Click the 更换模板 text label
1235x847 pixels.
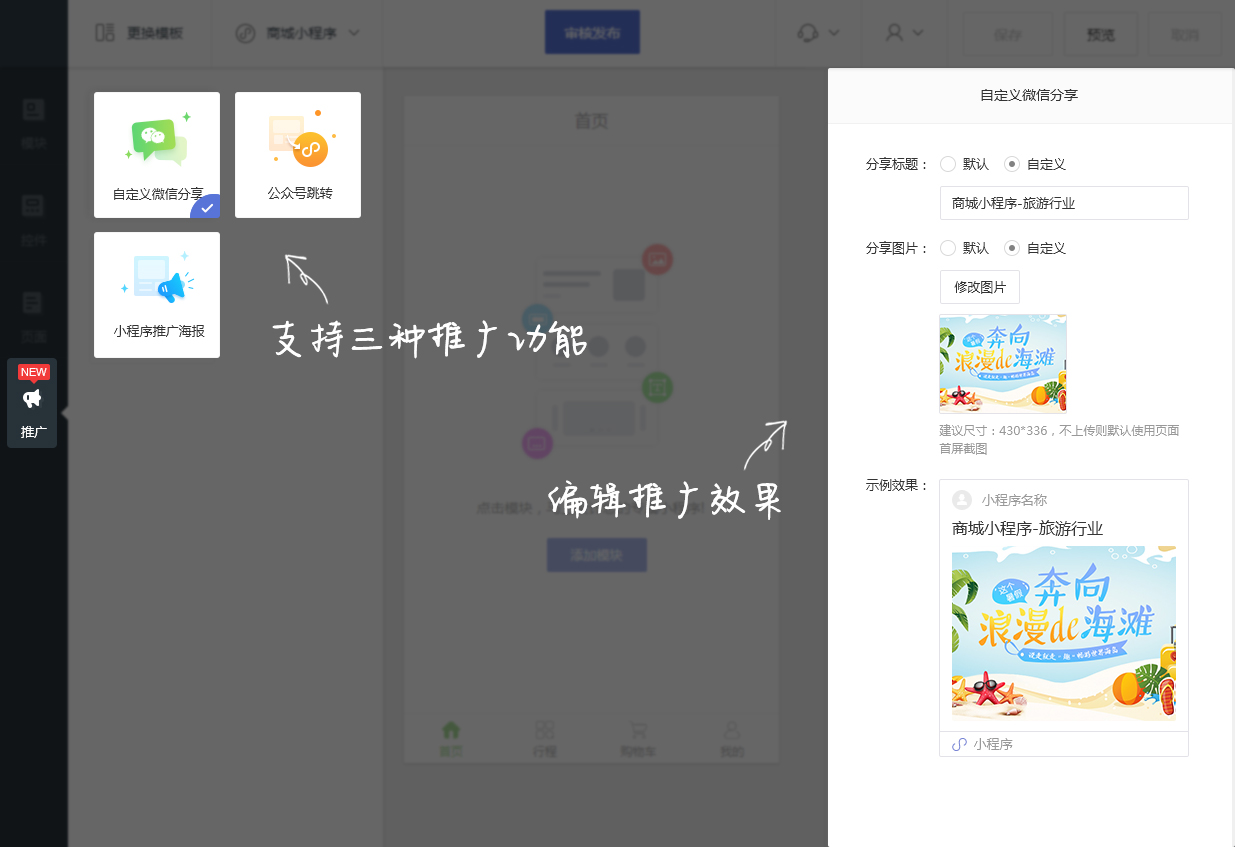pyautogui.click(x=155, y=33)
